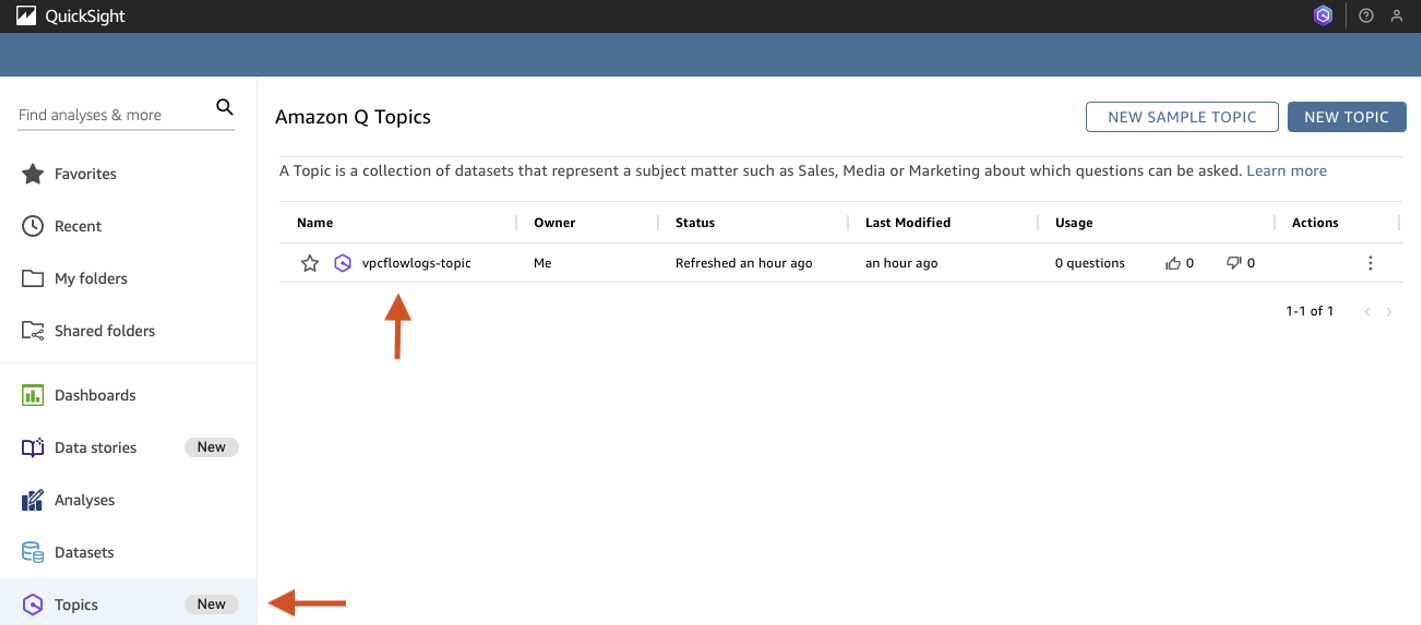The width and height of the screenshot is (1421, 625).
Task: Click the New badge beside Data stories
Action: (211, 447)
